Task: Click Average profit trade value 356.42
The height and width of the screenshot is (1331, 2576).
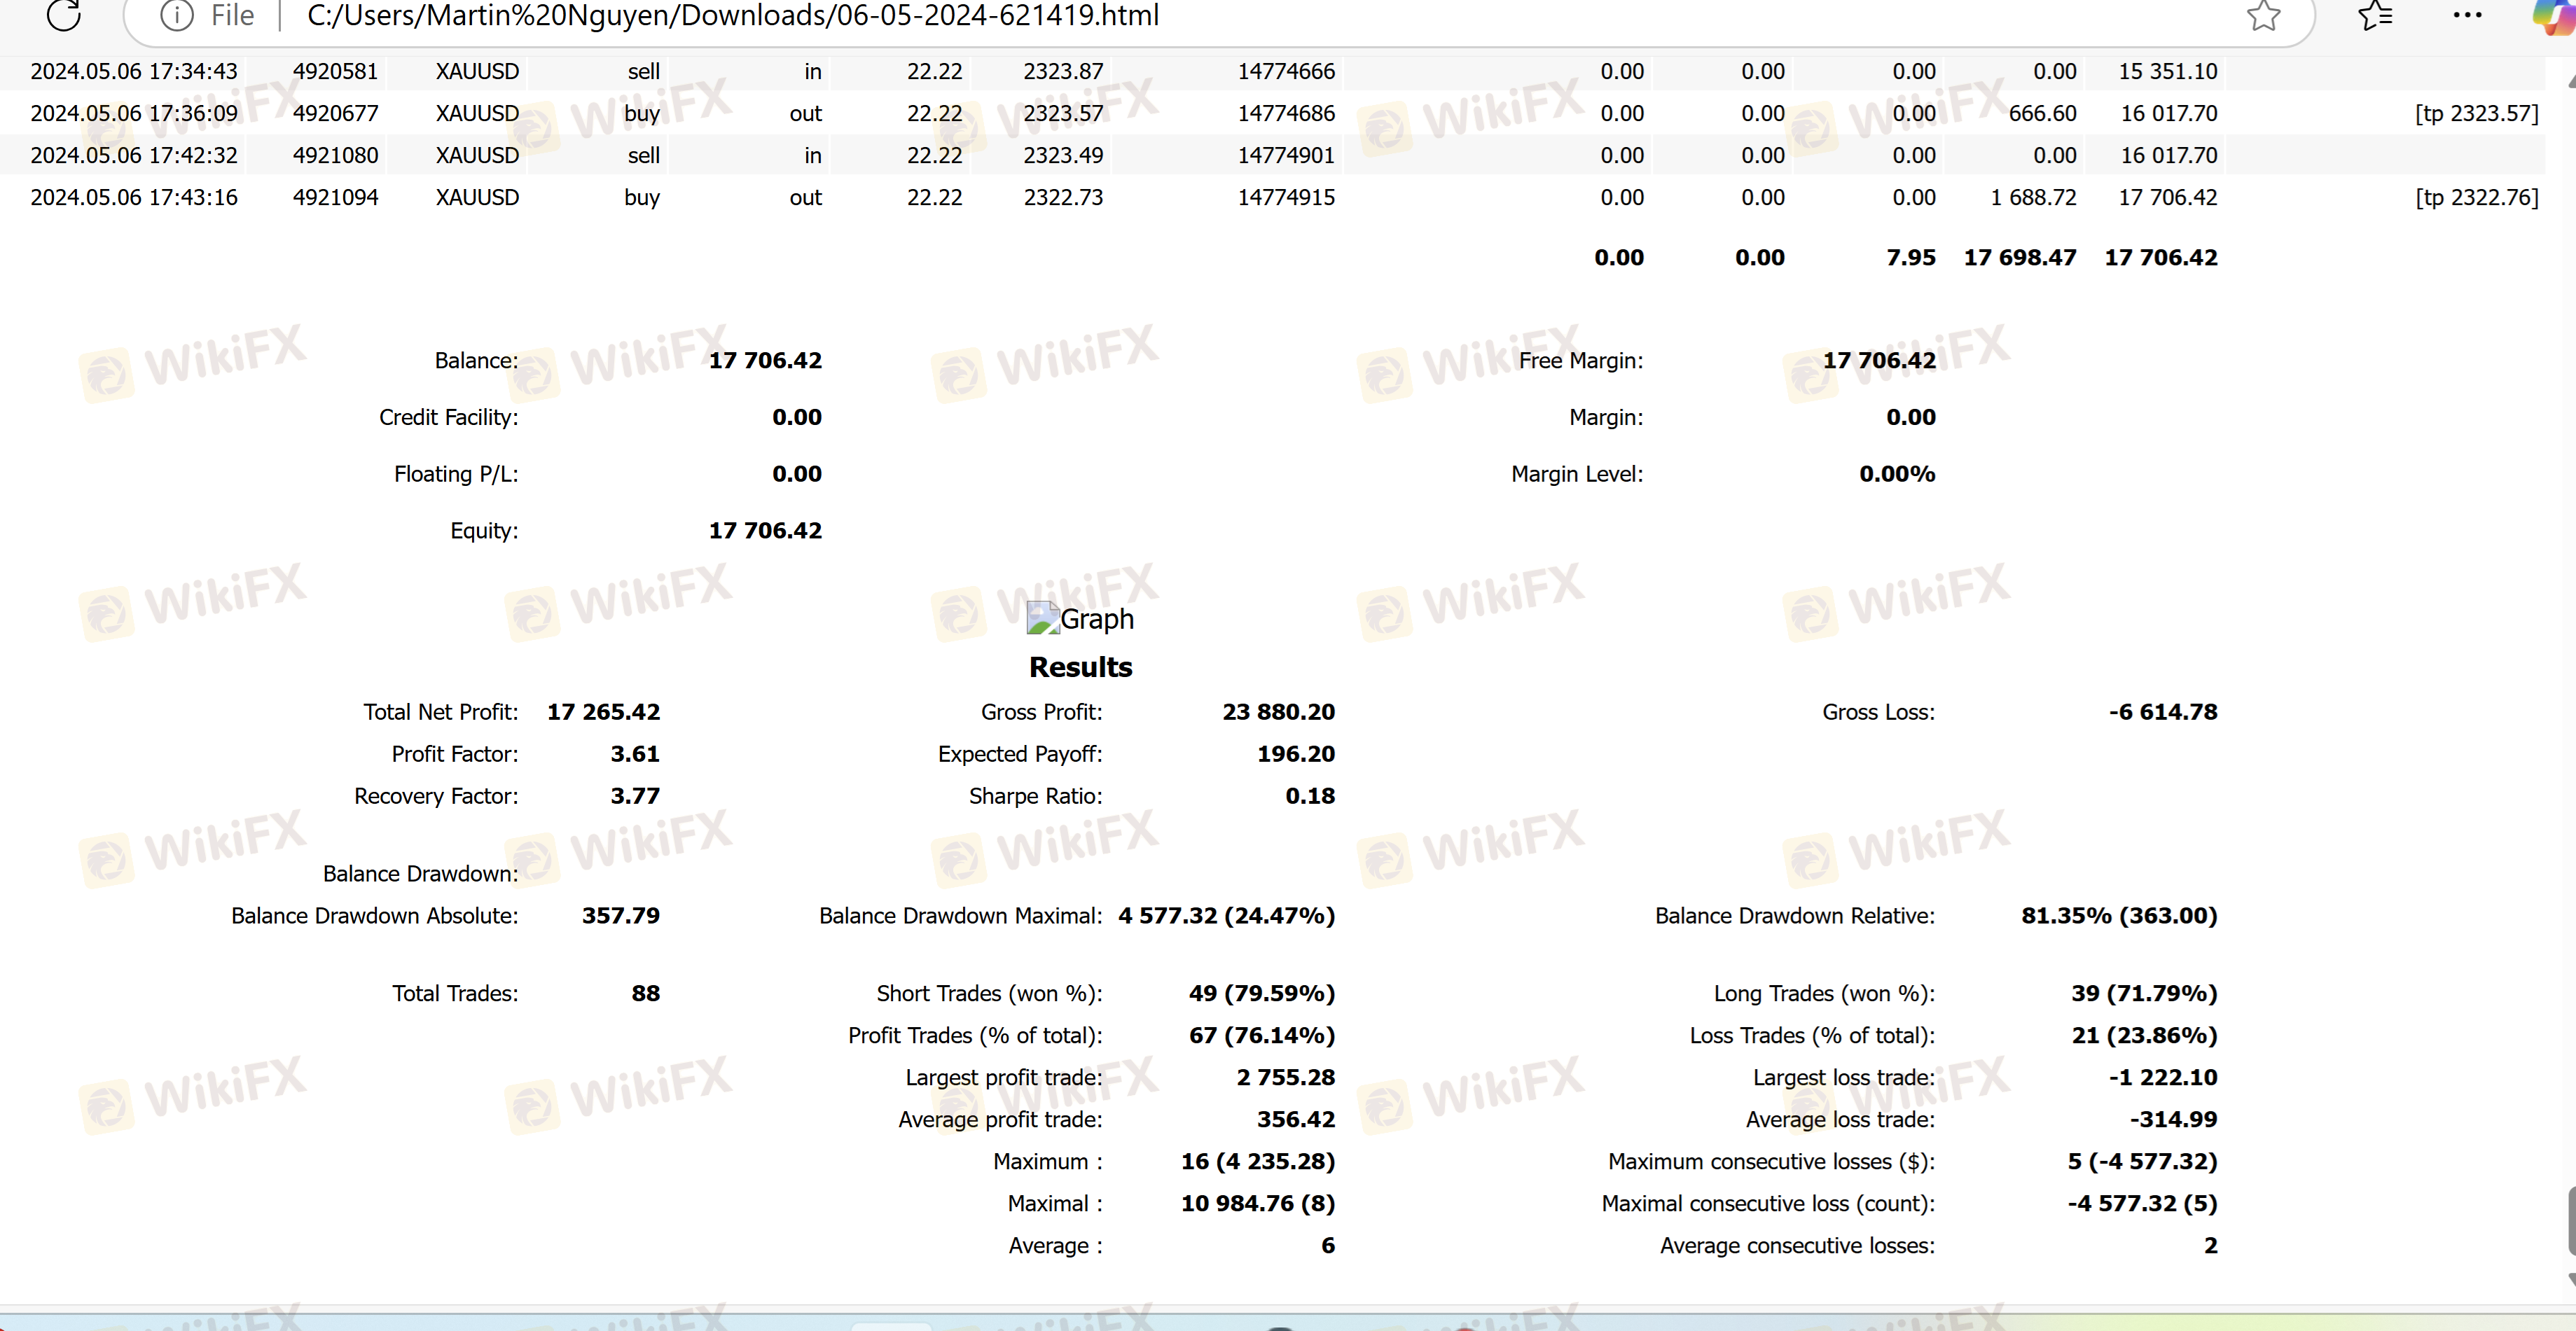Action: tap(1296, 1120)
